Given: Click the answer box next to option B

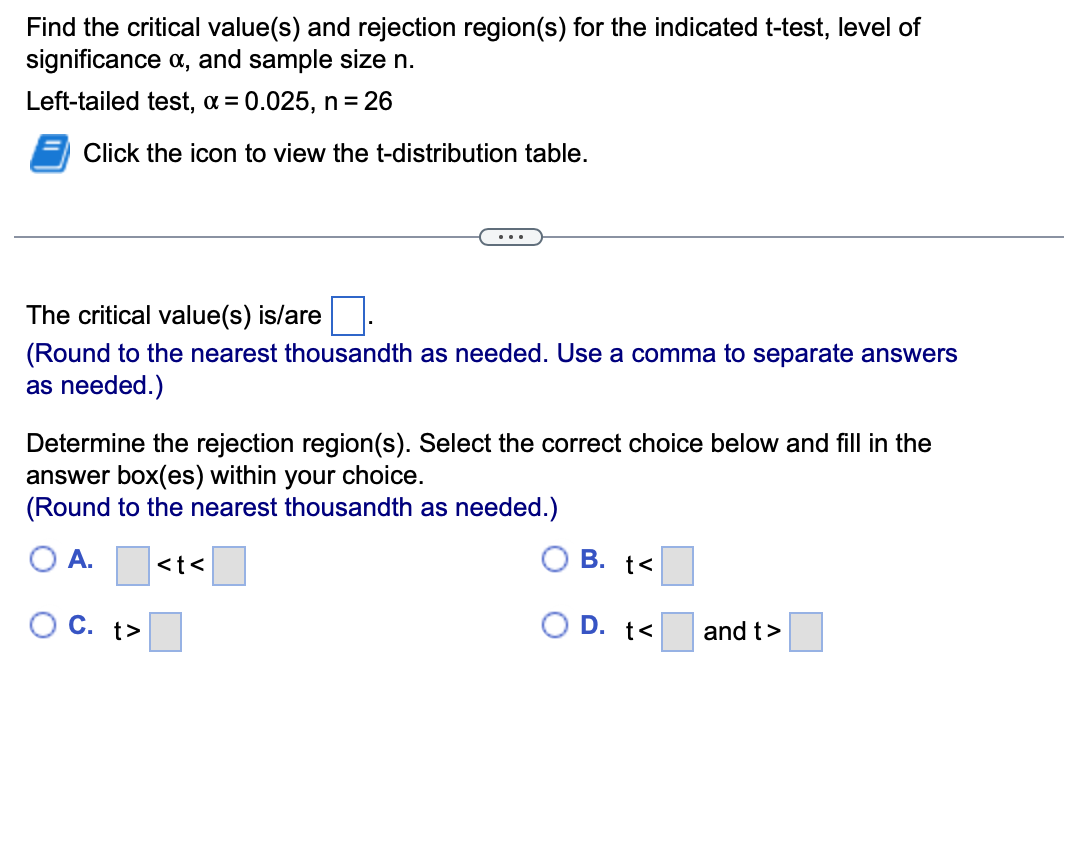Looking at the screenshot, I should coord(677,566).
